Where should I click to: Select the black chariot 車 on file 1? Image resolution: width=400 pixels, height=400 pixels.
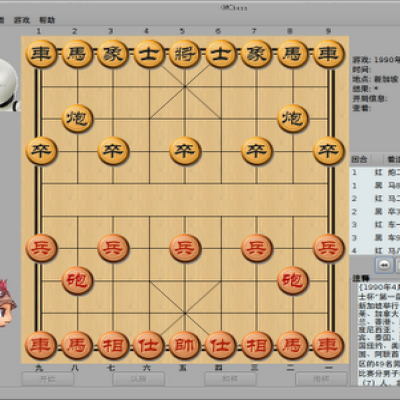pos(41,54)
